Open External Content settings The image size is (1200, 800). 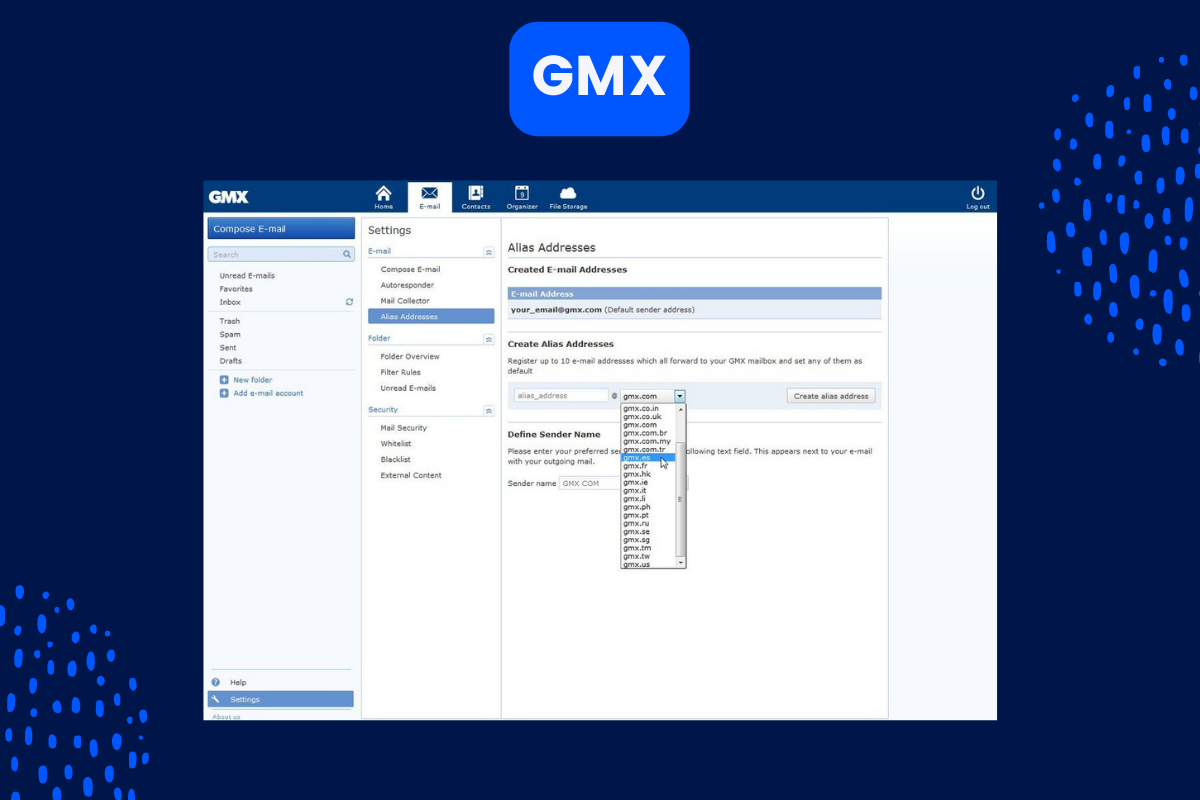[x=411, y=476]
